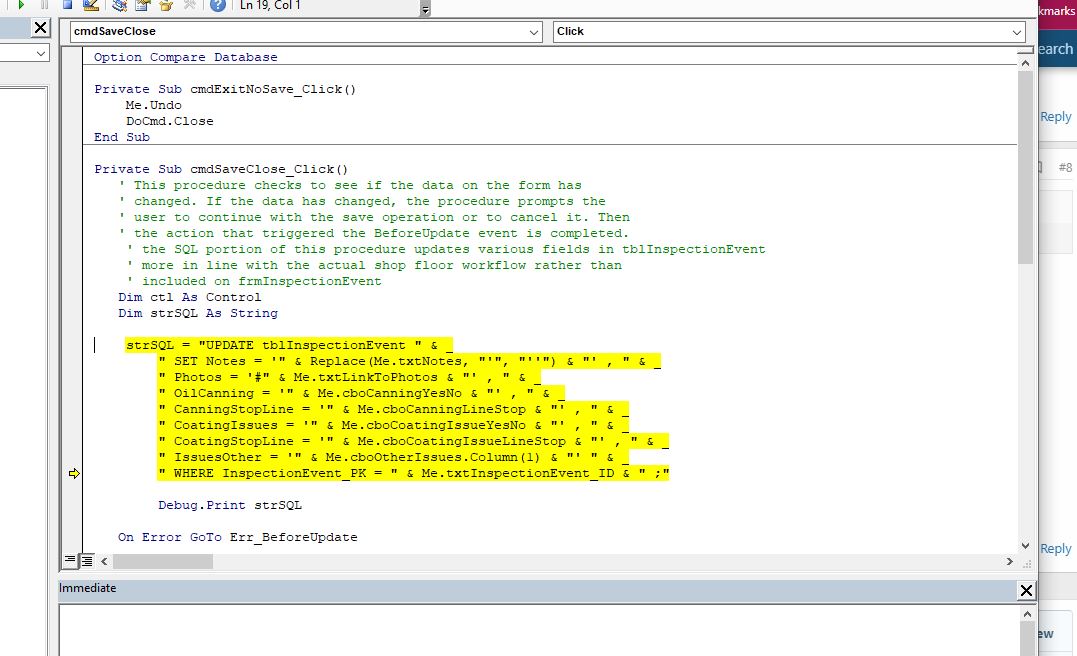Click the Ln 19, Col 1 position indicator
1077x656 pixels.
[x=270, y=5]
